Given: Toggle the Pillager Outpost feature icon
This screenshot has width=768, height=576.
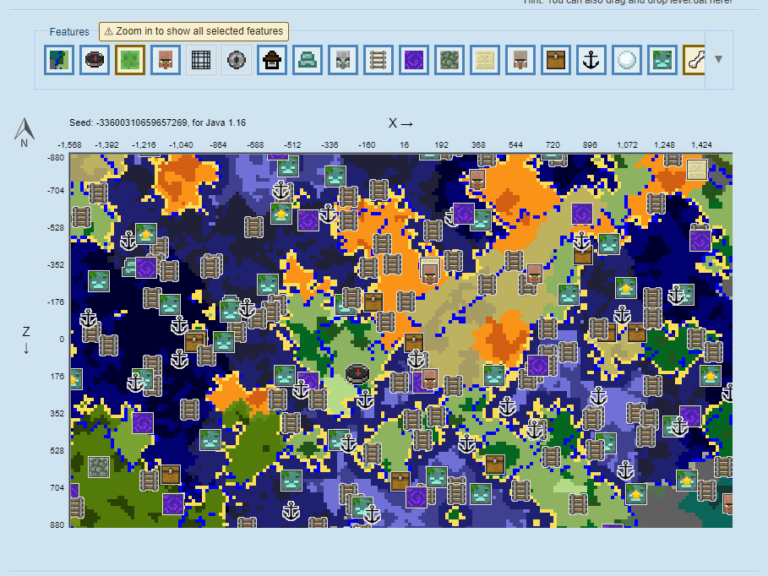Looking at the screenshot, I should click(x=343, y=60).
